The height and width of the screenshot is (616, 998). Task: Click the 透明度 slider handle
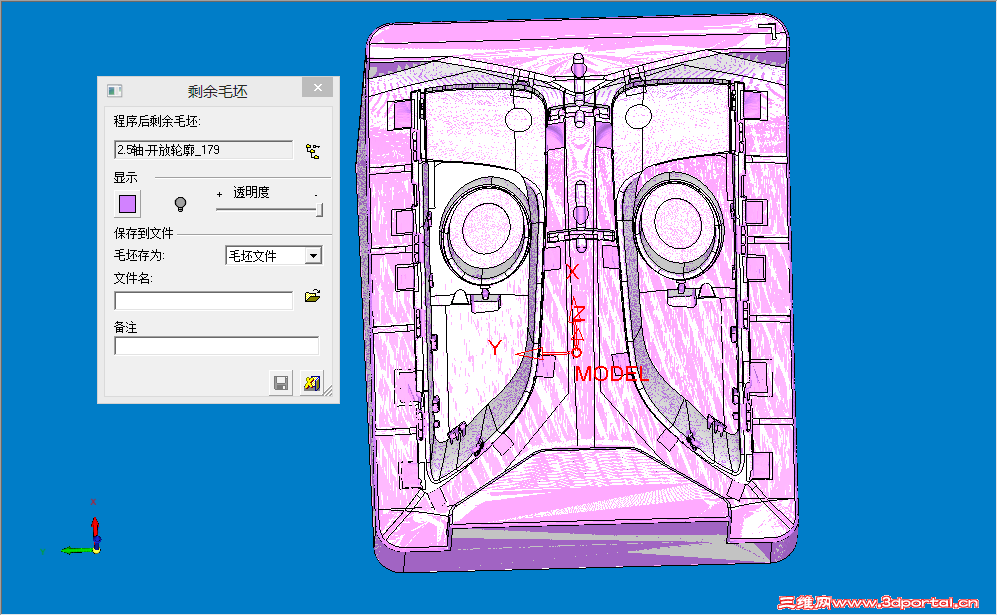click(317, 207)
